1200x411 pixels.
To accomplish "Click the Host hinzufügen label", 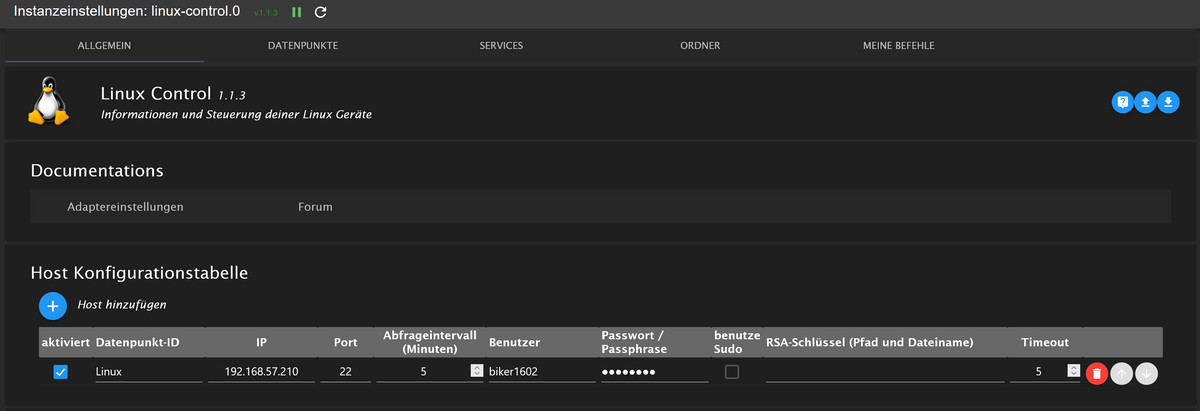I will pos(122,304).
